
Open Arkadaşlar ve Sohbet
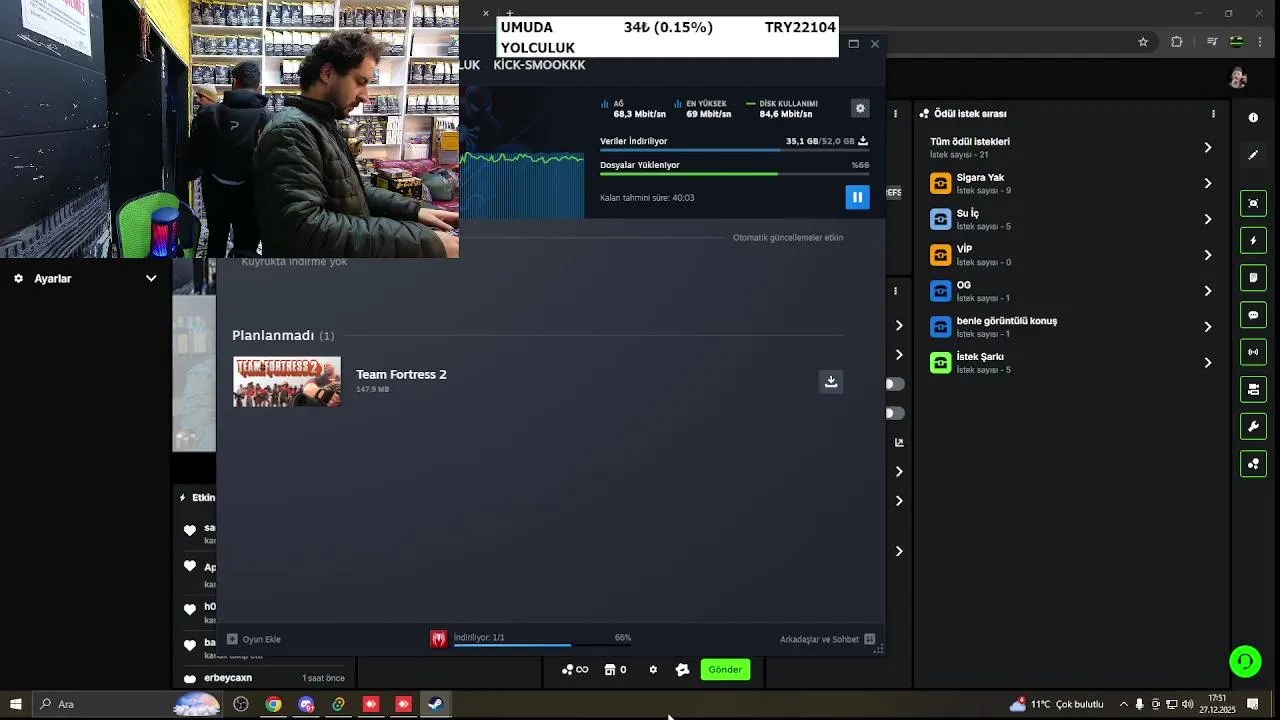(x=828, y=639)
